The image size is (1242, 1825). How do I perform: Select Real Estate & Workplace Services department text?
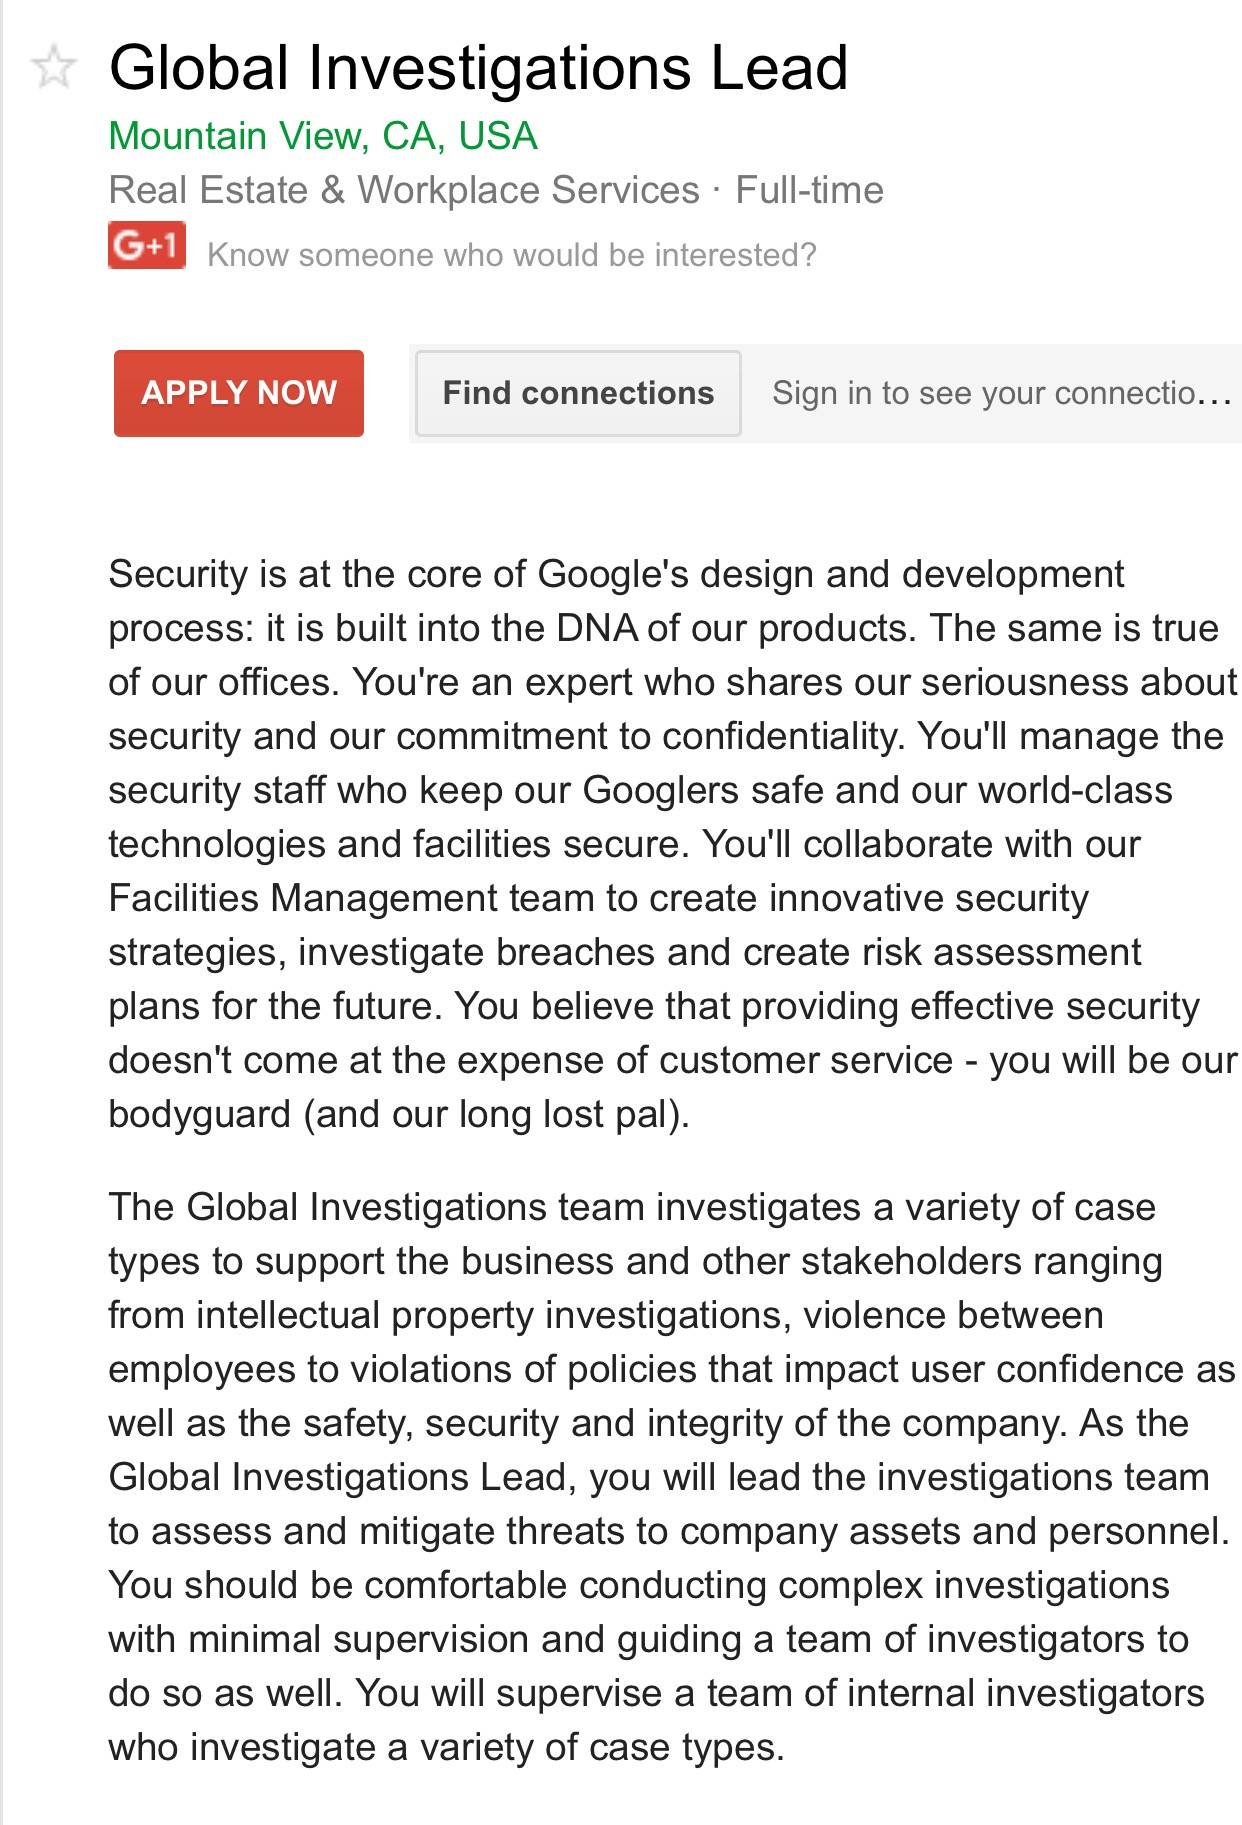coord(404,190)
